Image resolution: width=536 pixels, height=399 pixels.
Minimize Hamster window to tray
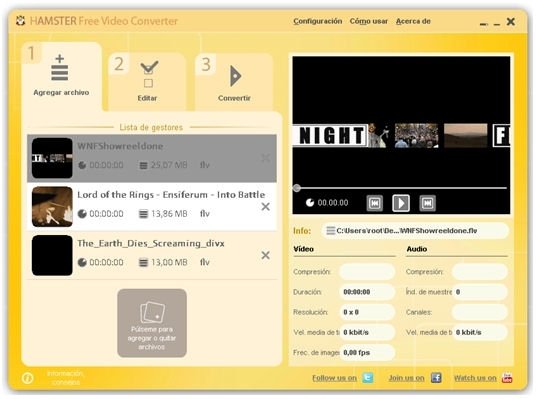pos(483,24)
